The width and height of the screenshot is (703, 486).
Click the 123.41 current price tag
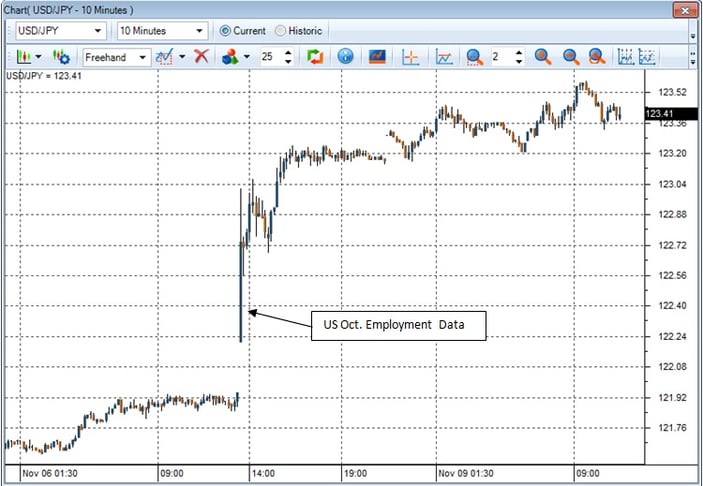click(x=671, y=113)
